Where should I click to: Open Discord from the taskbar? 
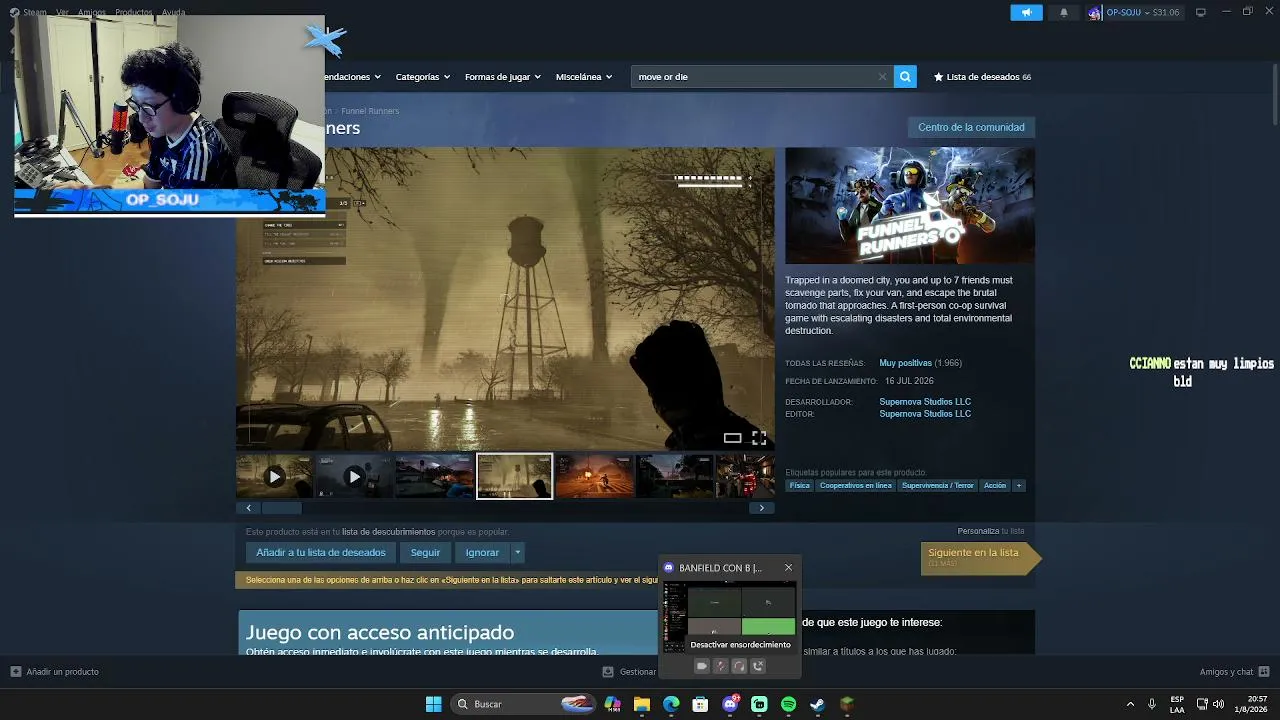730,704
